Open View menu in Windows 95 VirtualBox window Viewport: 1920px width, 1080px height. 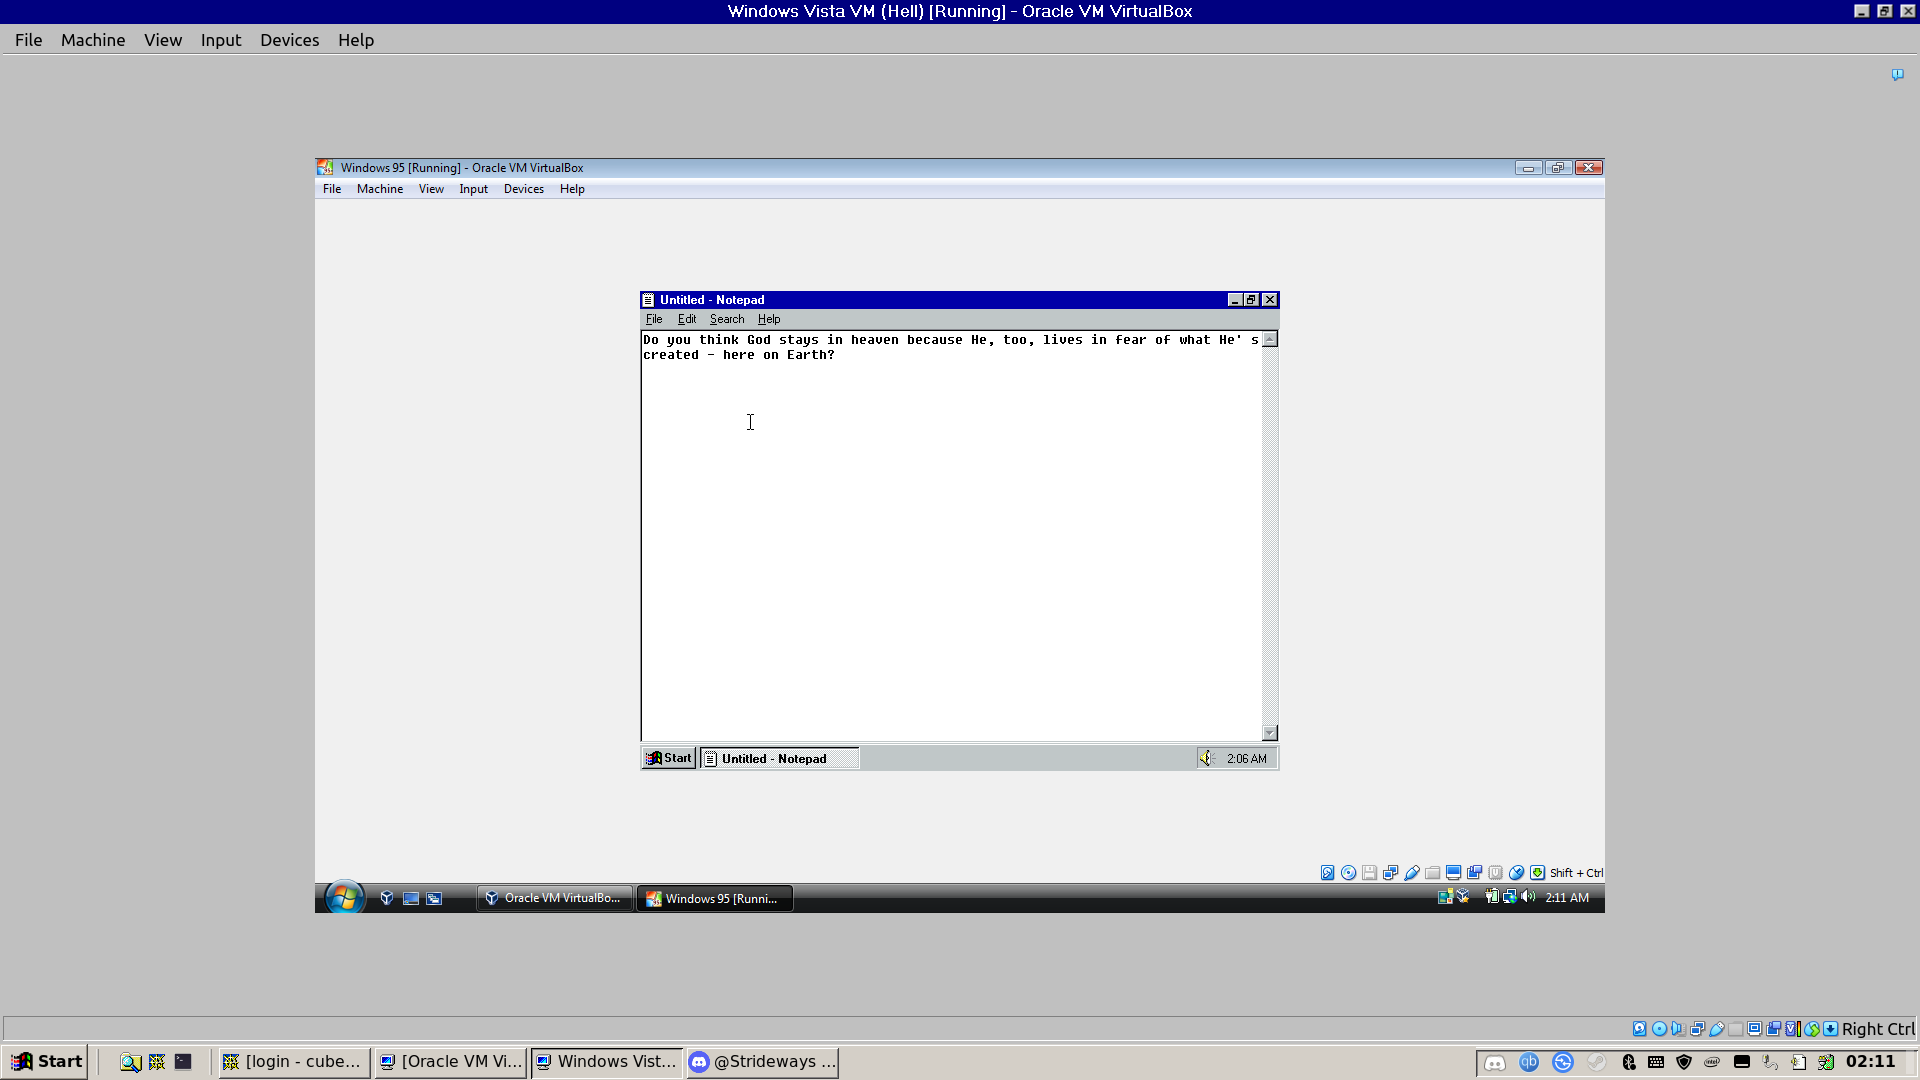coord(431,189)
